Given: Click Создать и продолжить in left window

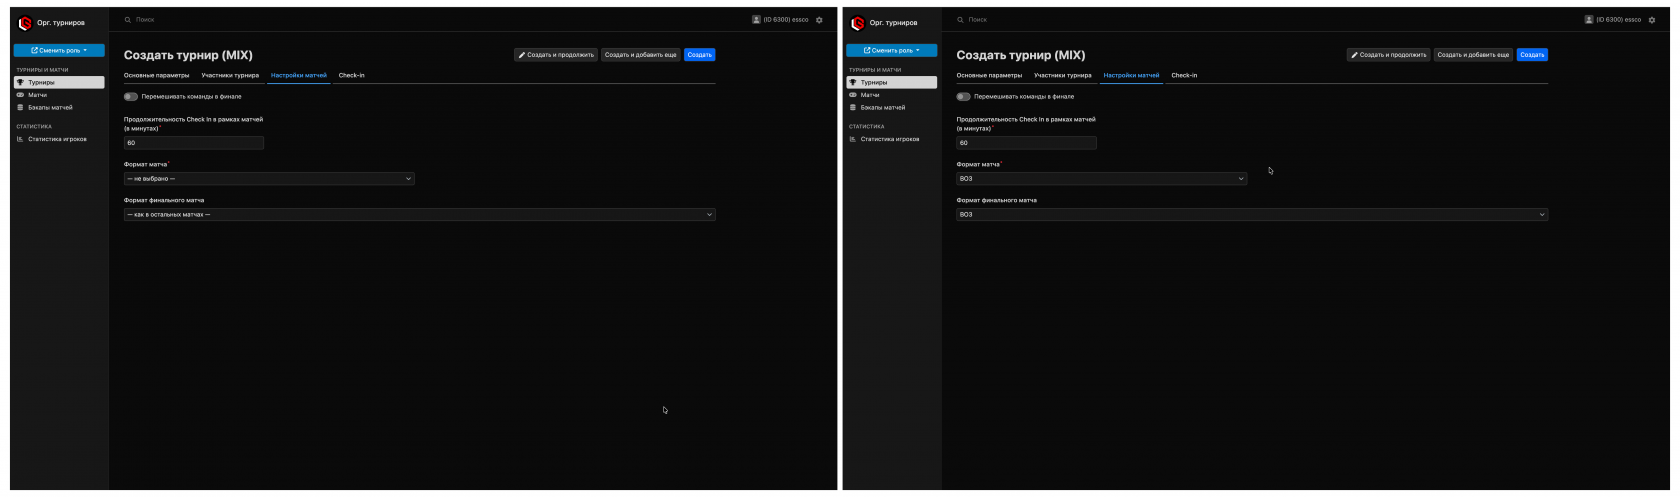Looking at the screenshot, I should (556, 55).
